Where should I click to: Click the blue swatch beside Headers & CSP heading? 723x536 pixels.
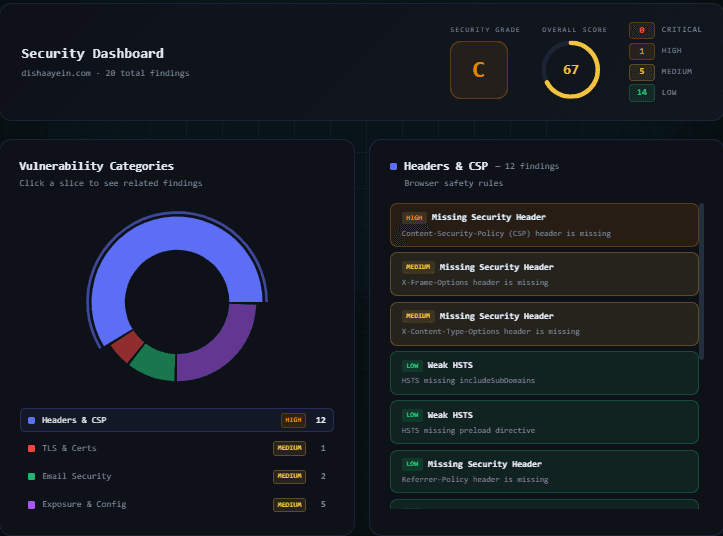[x=394, y=167]
